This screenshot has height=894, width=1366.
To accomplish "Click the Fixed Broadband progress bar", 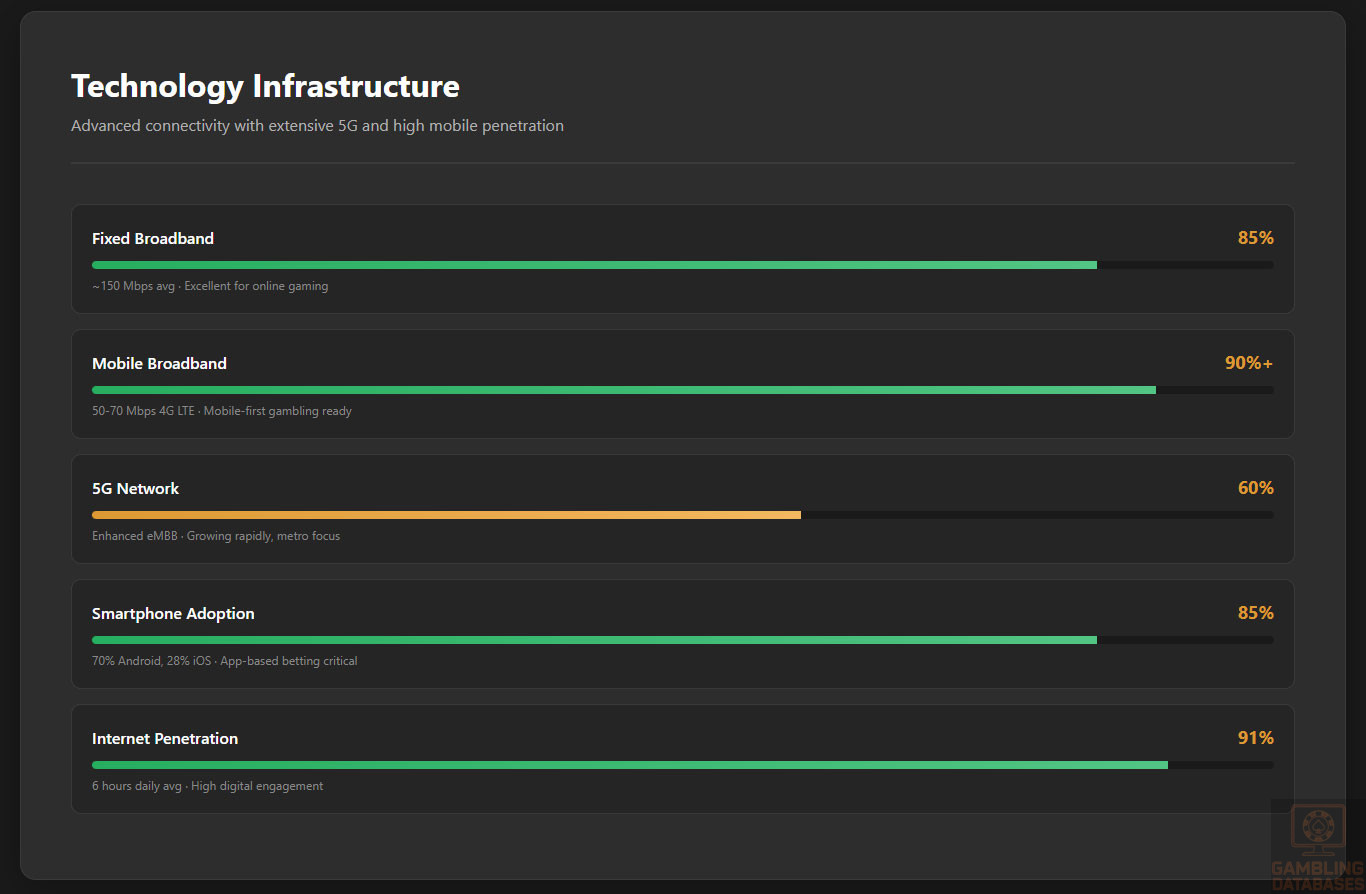I will point(594,265).
